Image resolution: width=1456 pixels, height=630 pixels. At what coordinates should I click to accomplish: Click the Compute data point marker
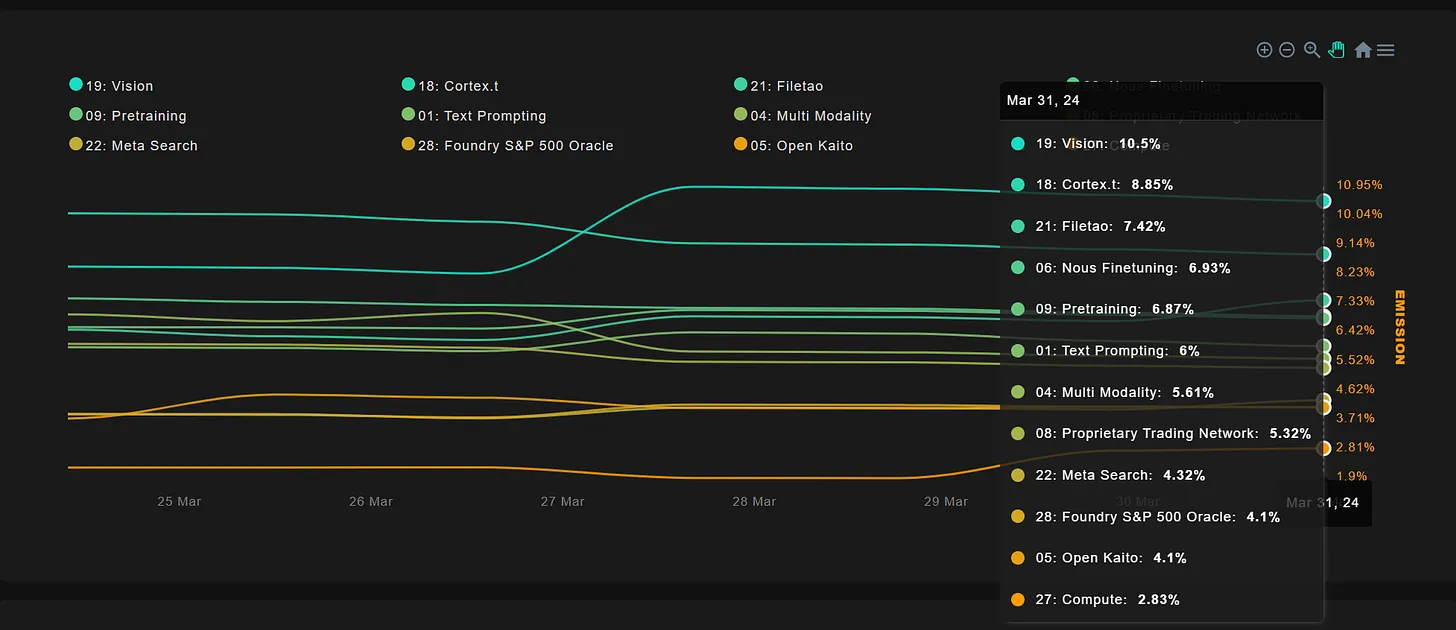pyautogui.click(x=1324, y=449)
